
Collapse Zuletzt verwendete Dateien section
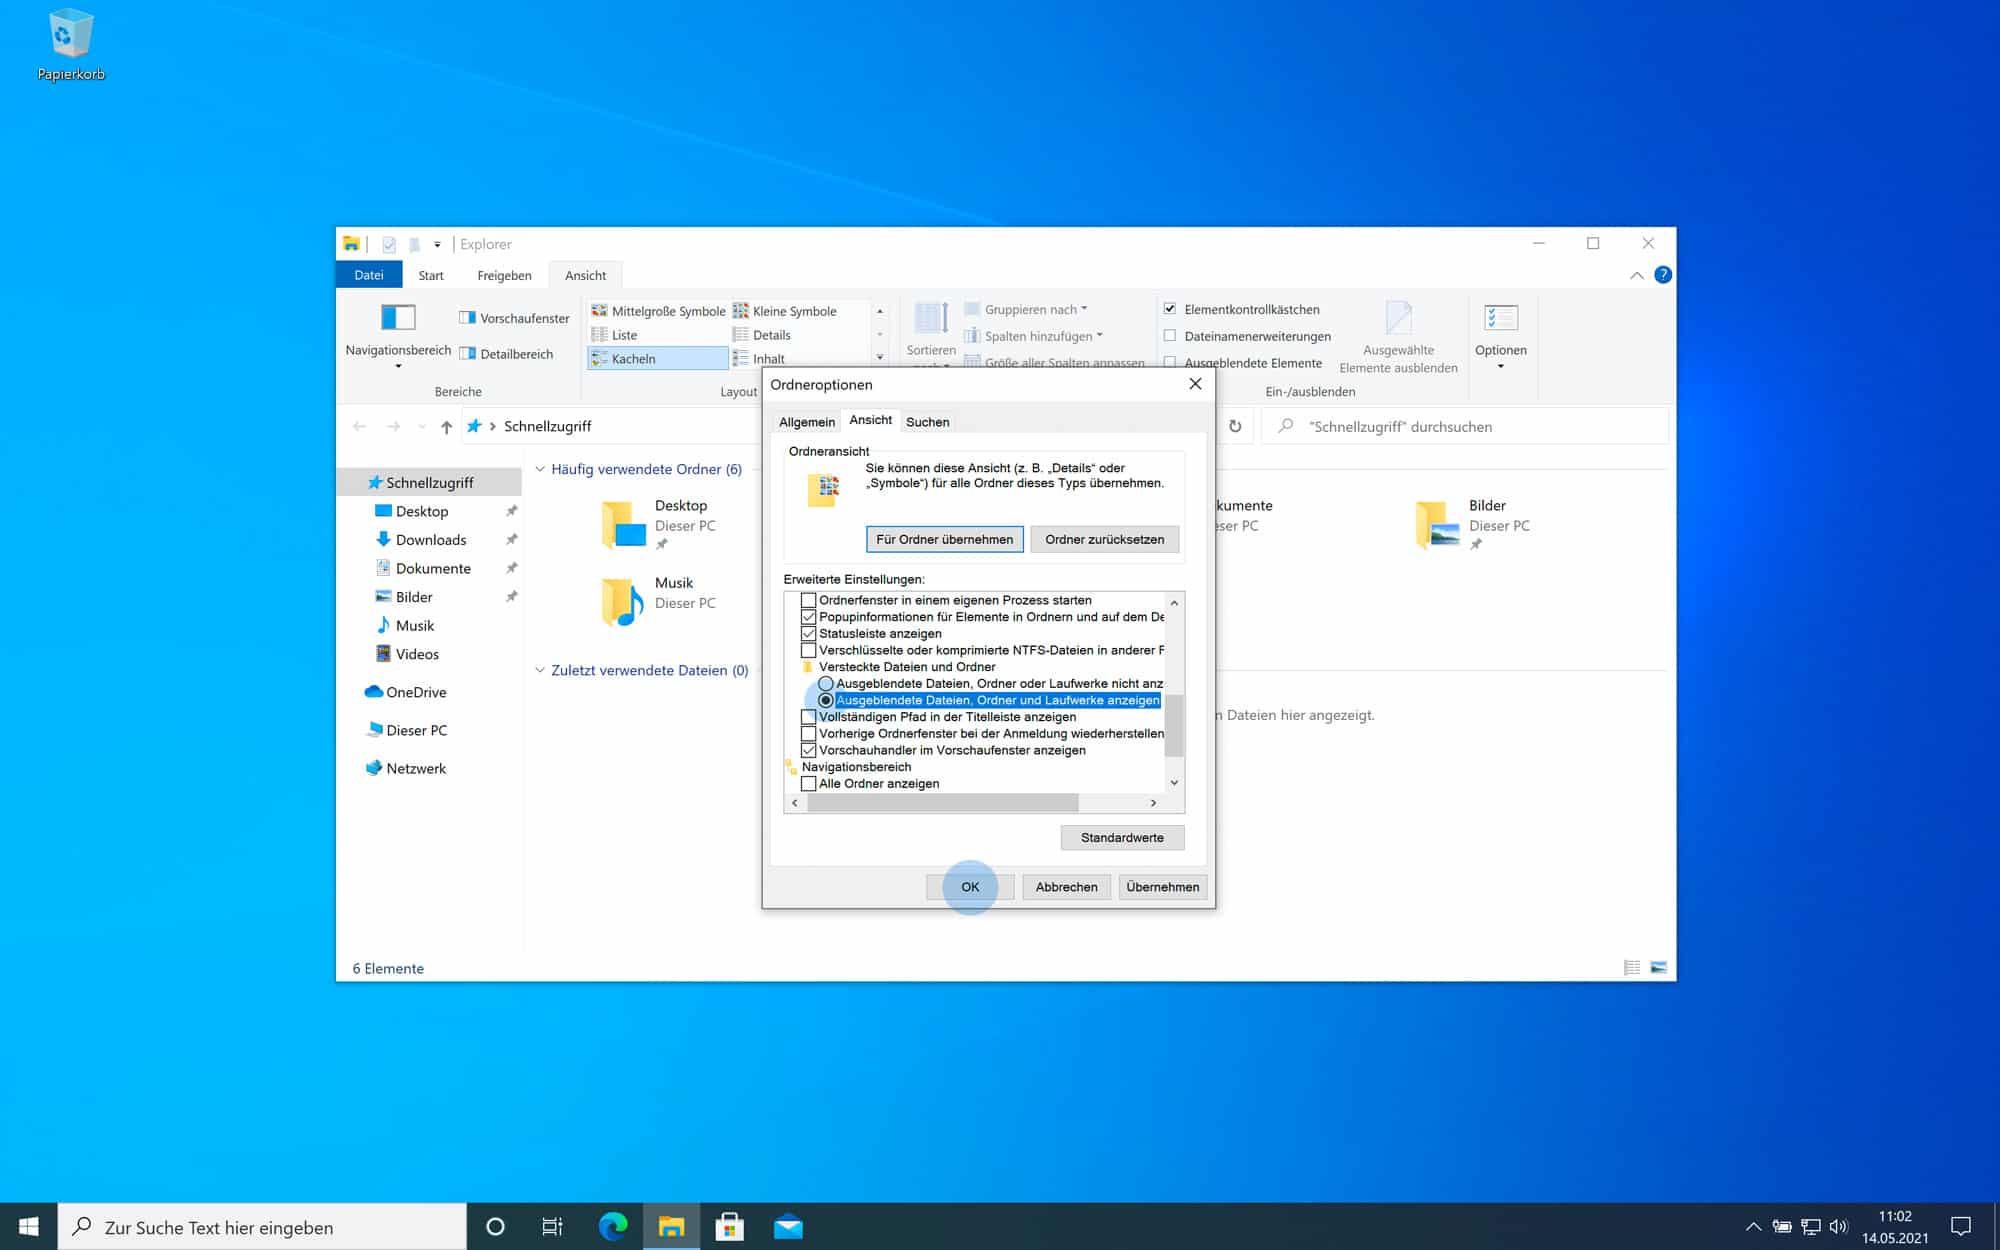pos(540,670)
